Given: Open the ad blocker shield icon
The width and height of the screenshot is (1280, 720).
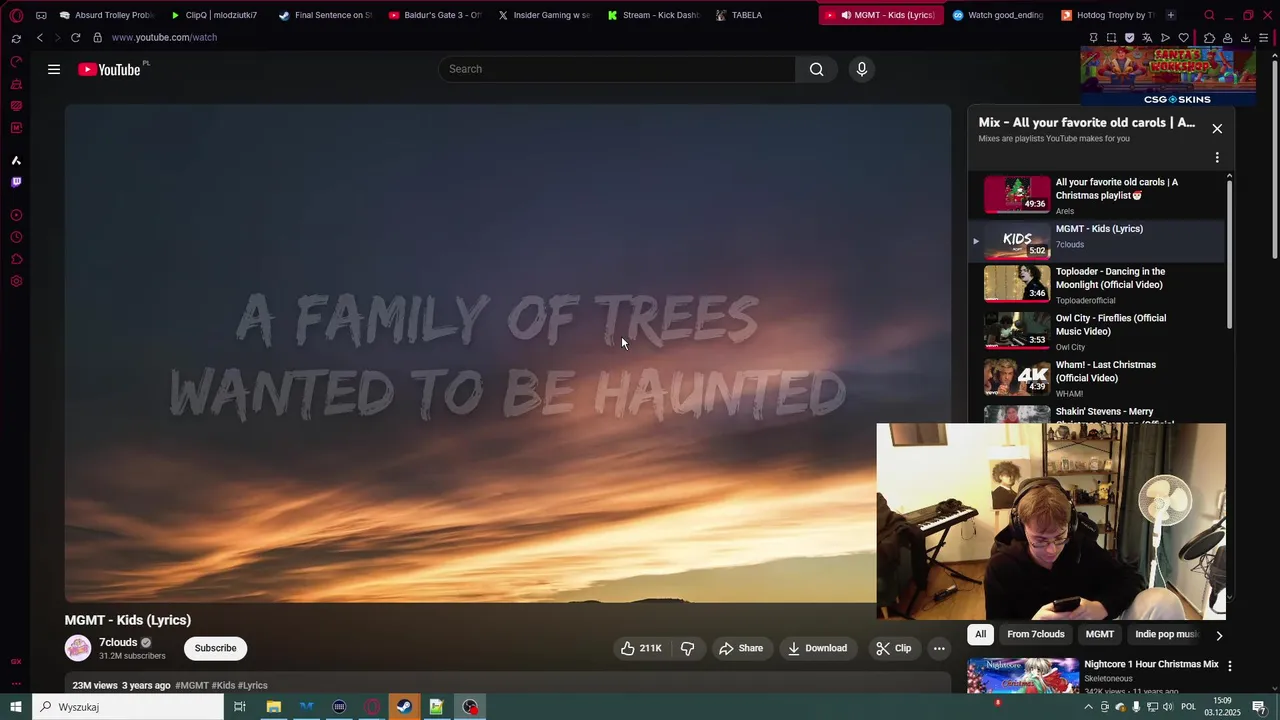Looking at the screenshot, I should coord(1130,38).
